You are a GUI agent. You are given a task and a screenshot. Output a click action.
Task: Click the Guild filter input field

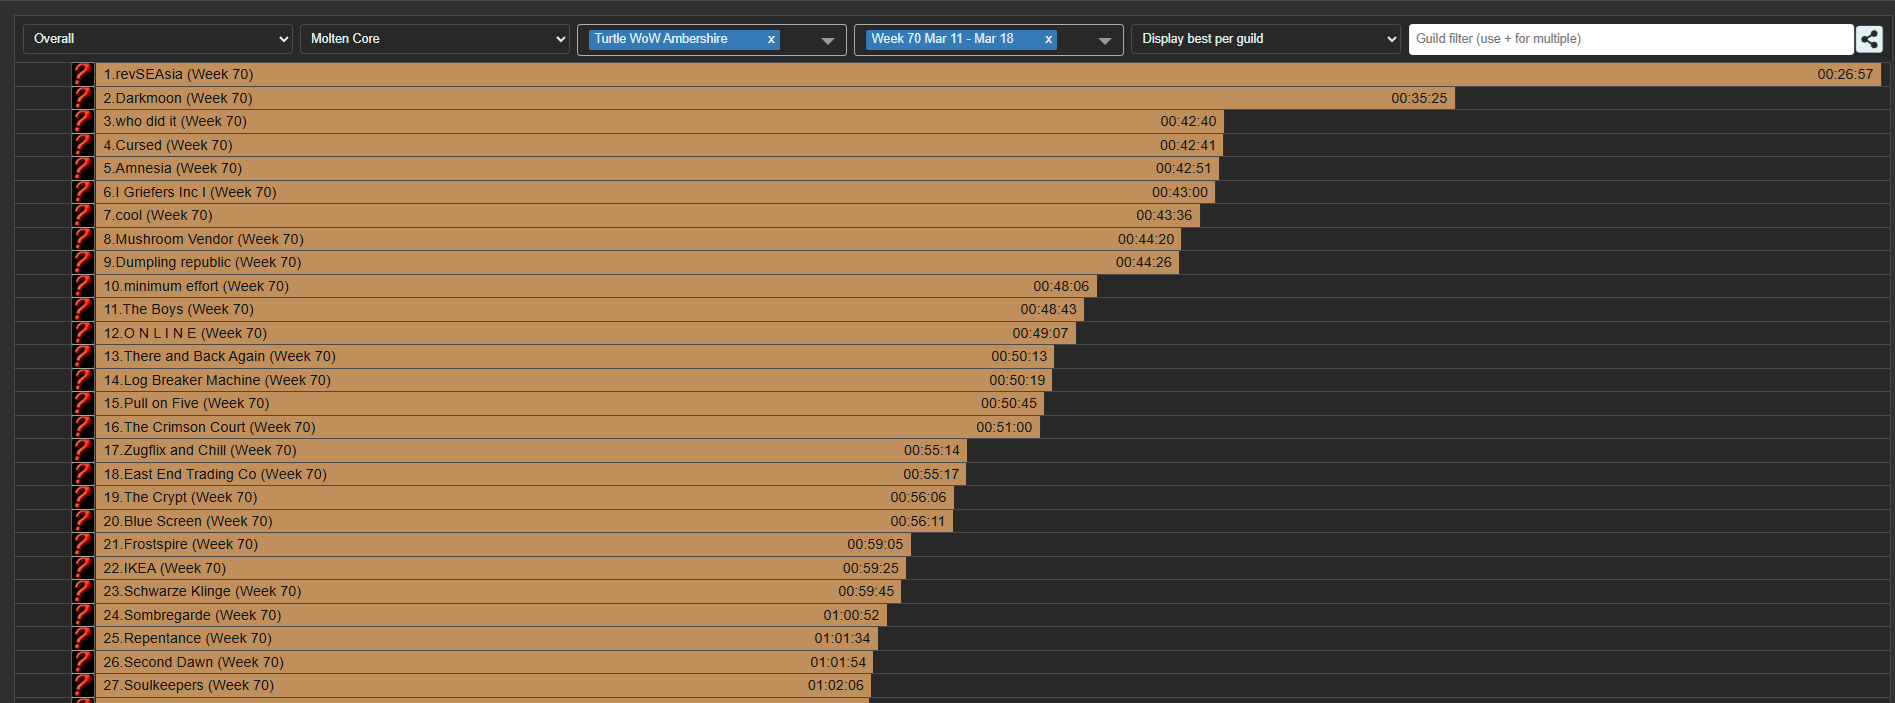point(1630,39)
